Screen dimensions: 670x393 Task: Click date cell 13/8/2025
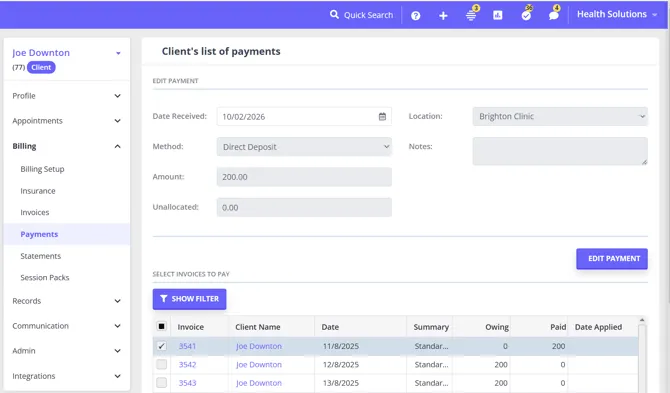click(x=341, y=383)
